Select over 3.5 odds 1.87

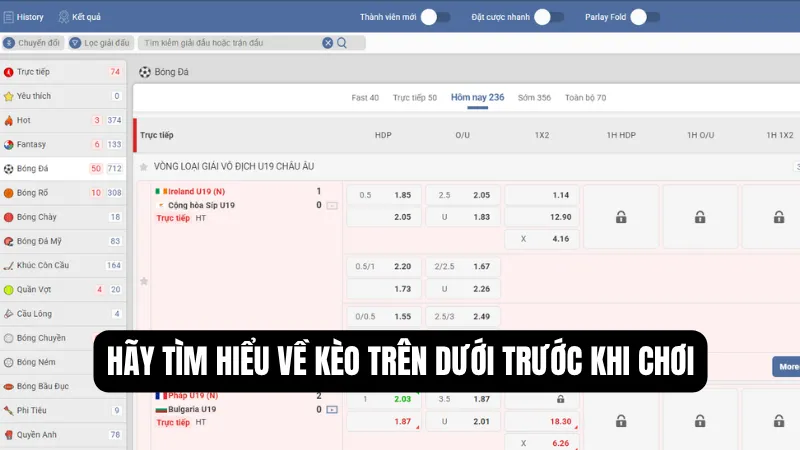pyautogui.click(x=463, y=399)
